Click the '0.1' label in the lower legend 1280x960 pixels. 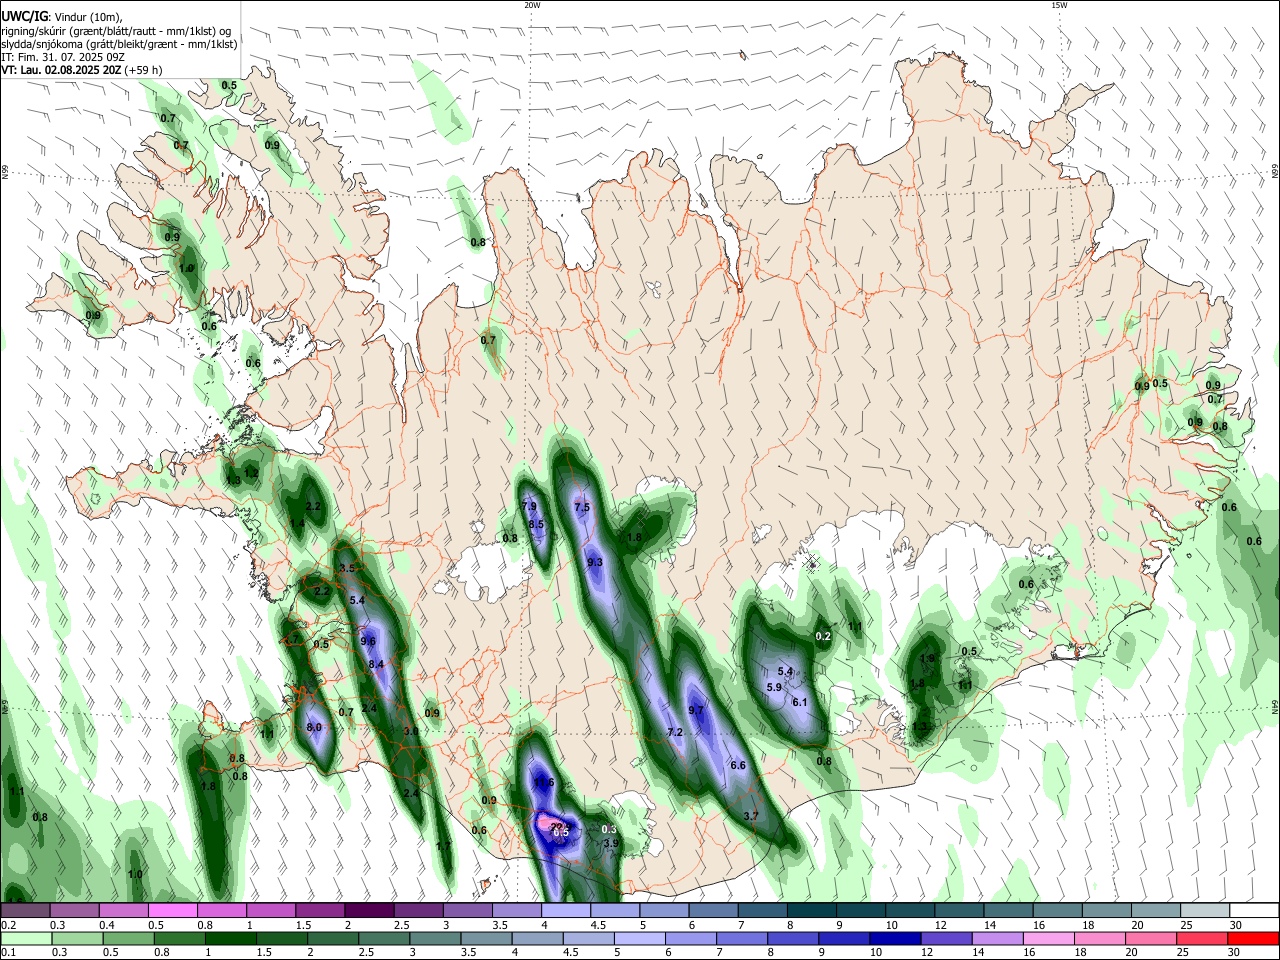coord(8,952)
